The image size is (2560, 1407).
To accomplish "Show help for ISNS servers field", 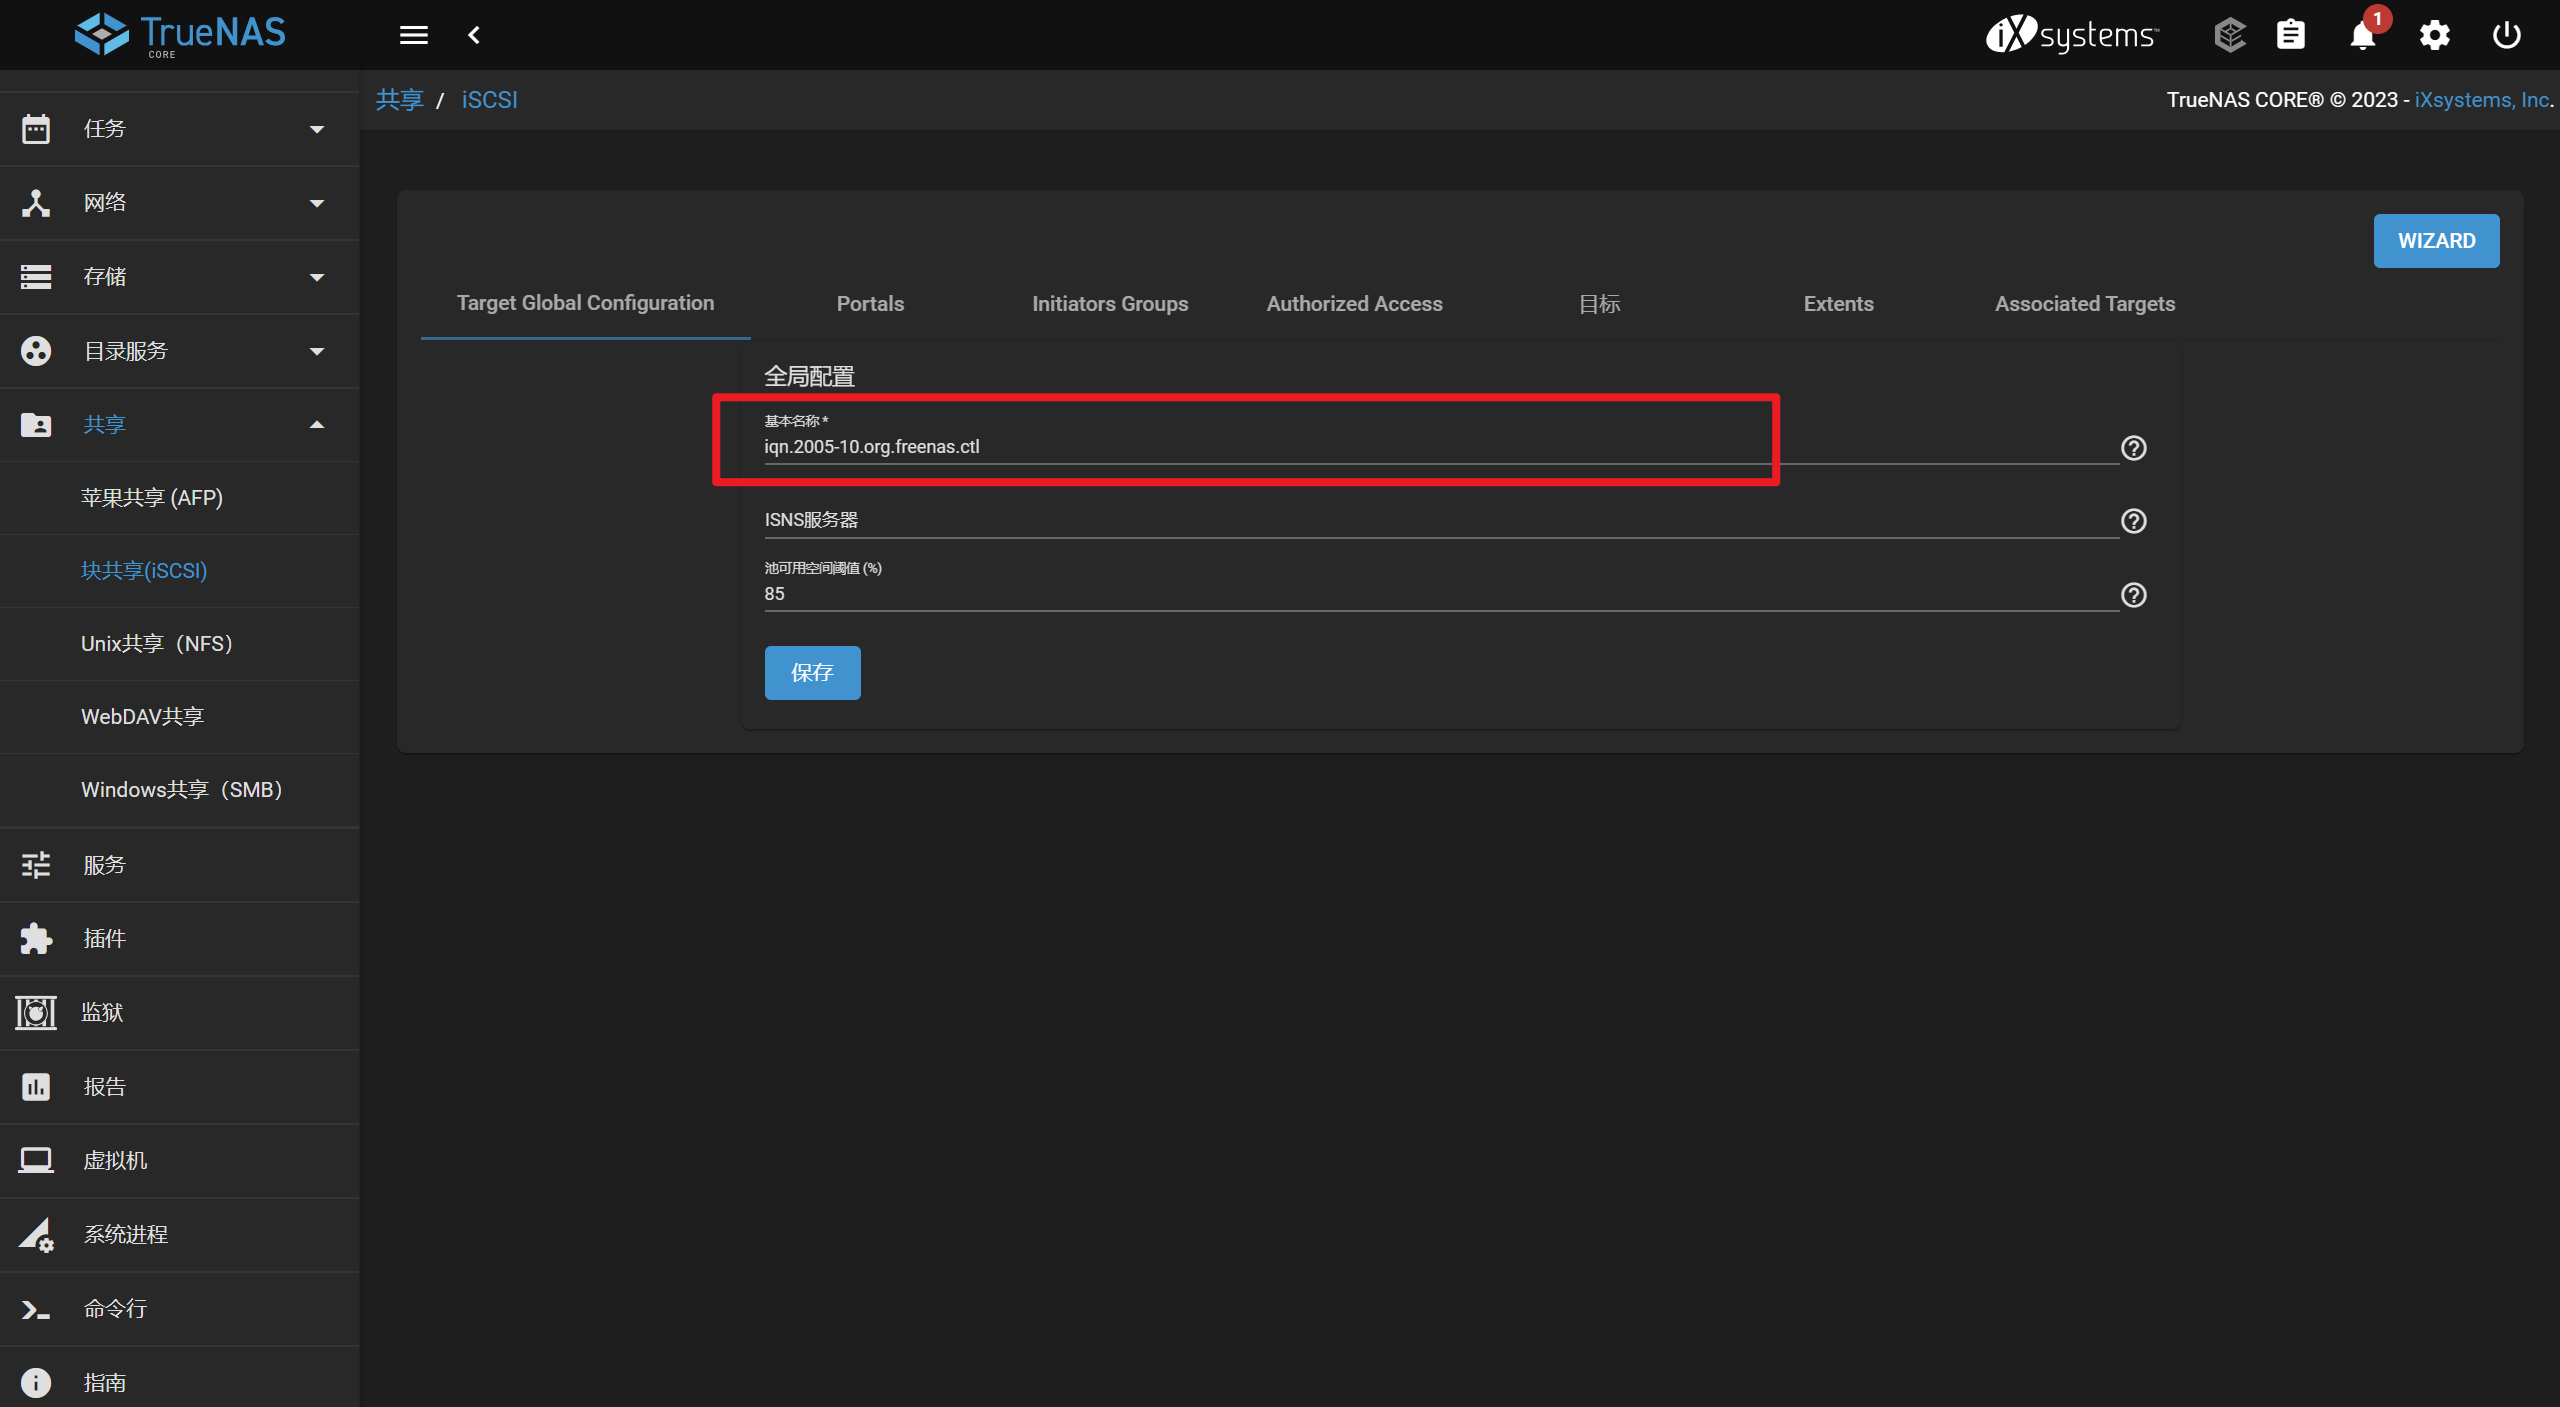I will 2133,521.
